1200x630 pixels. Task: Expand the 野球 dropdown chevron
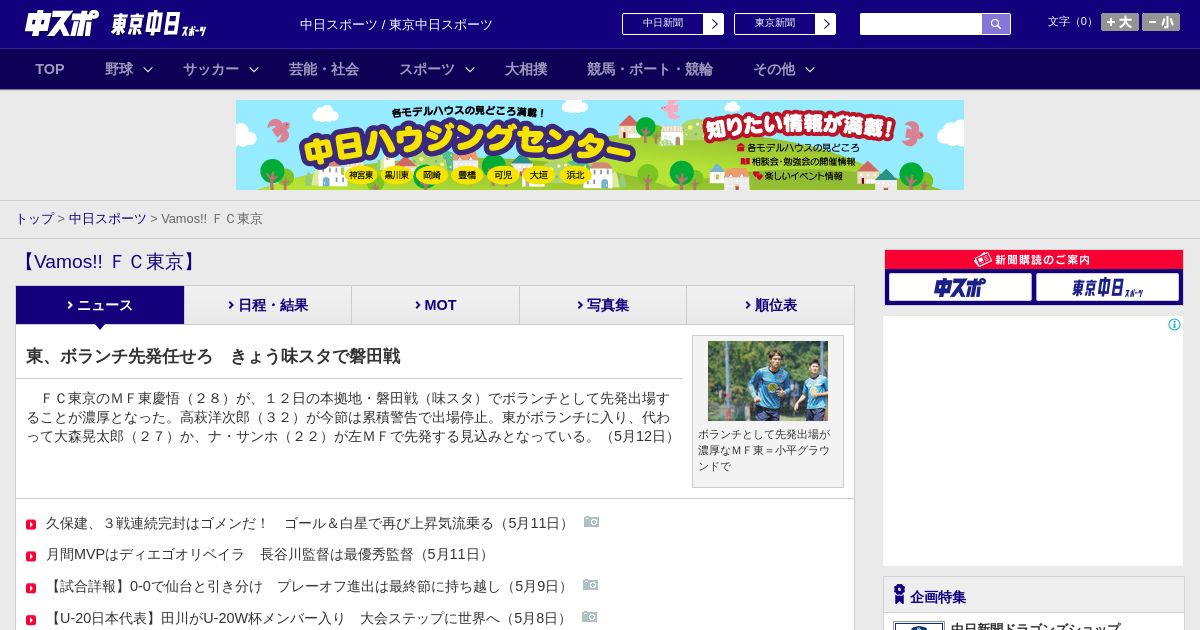(148, 69)
